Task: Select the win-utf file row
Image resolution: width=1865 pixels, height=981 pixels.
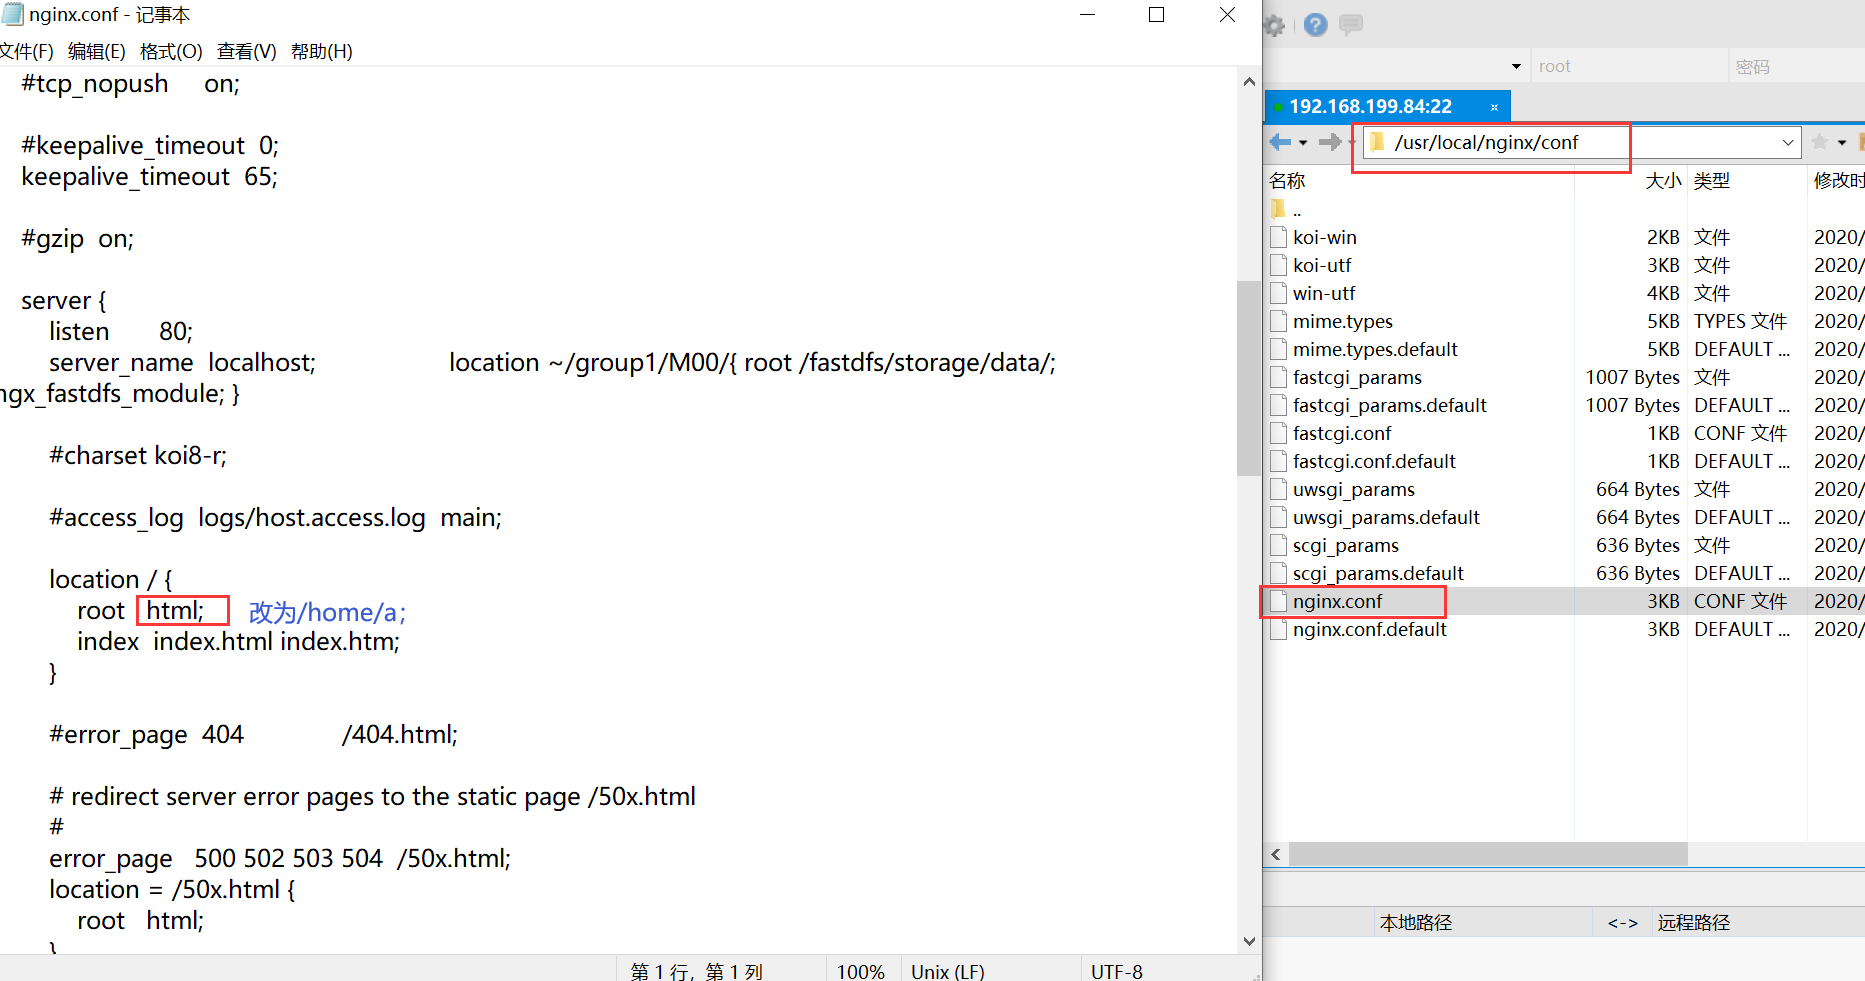Action: pos(1564,293)
